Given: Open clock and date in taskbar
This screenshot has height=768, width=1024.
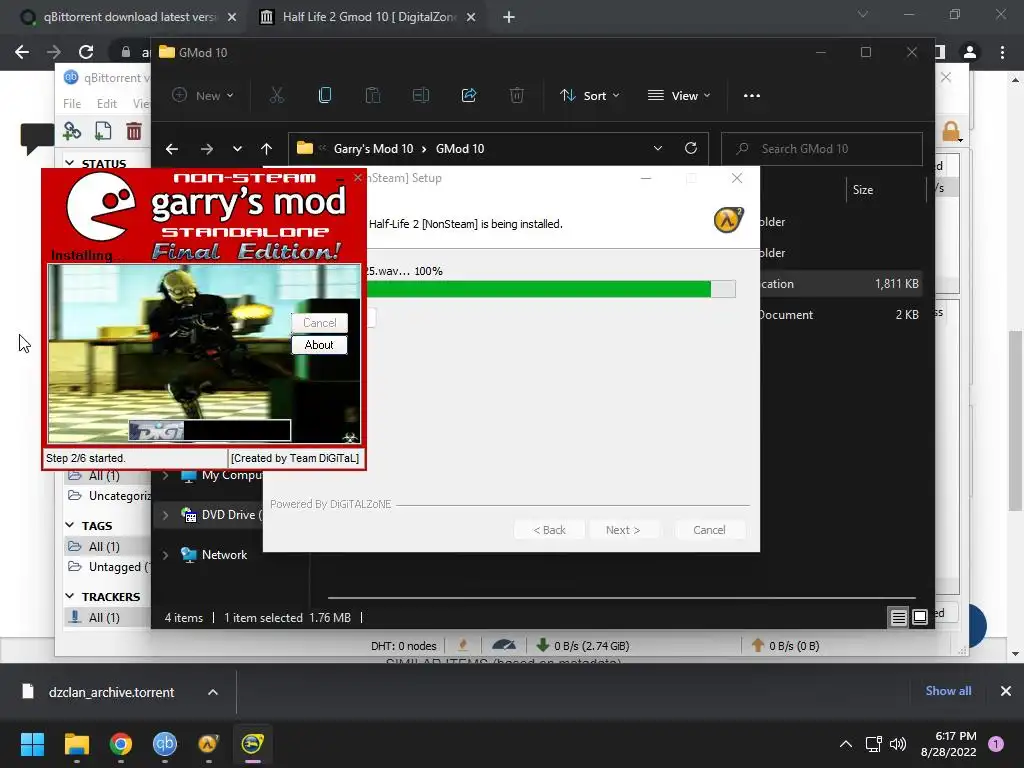Looking at the screenshot, I should [949, 744].
